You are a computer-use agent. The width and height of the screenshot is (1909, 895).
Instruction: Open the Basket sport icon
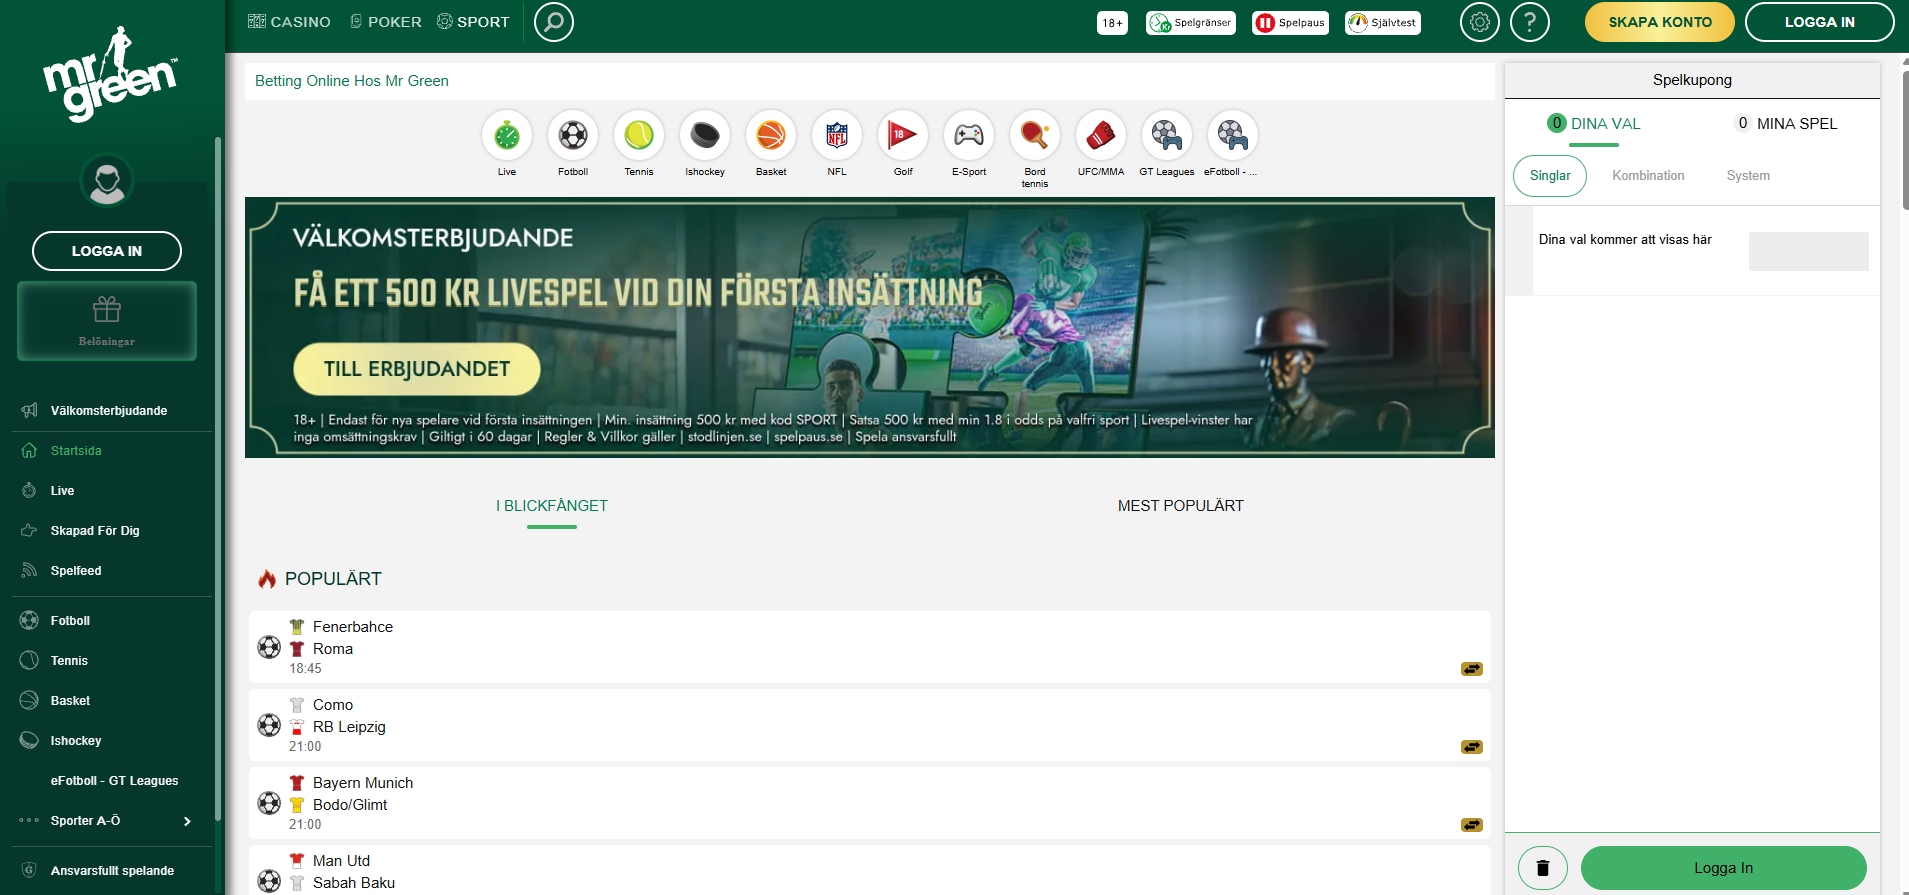(x=771, y=135)
